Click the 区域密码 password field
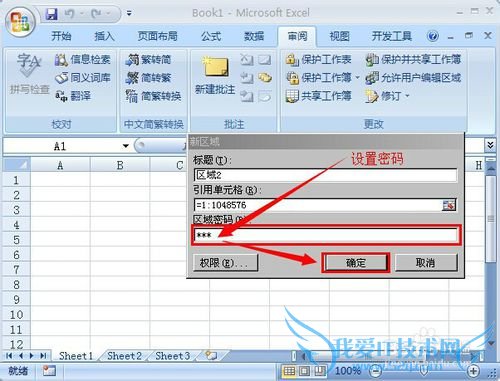Screen dimensions: 500x381 coord(325,235)
